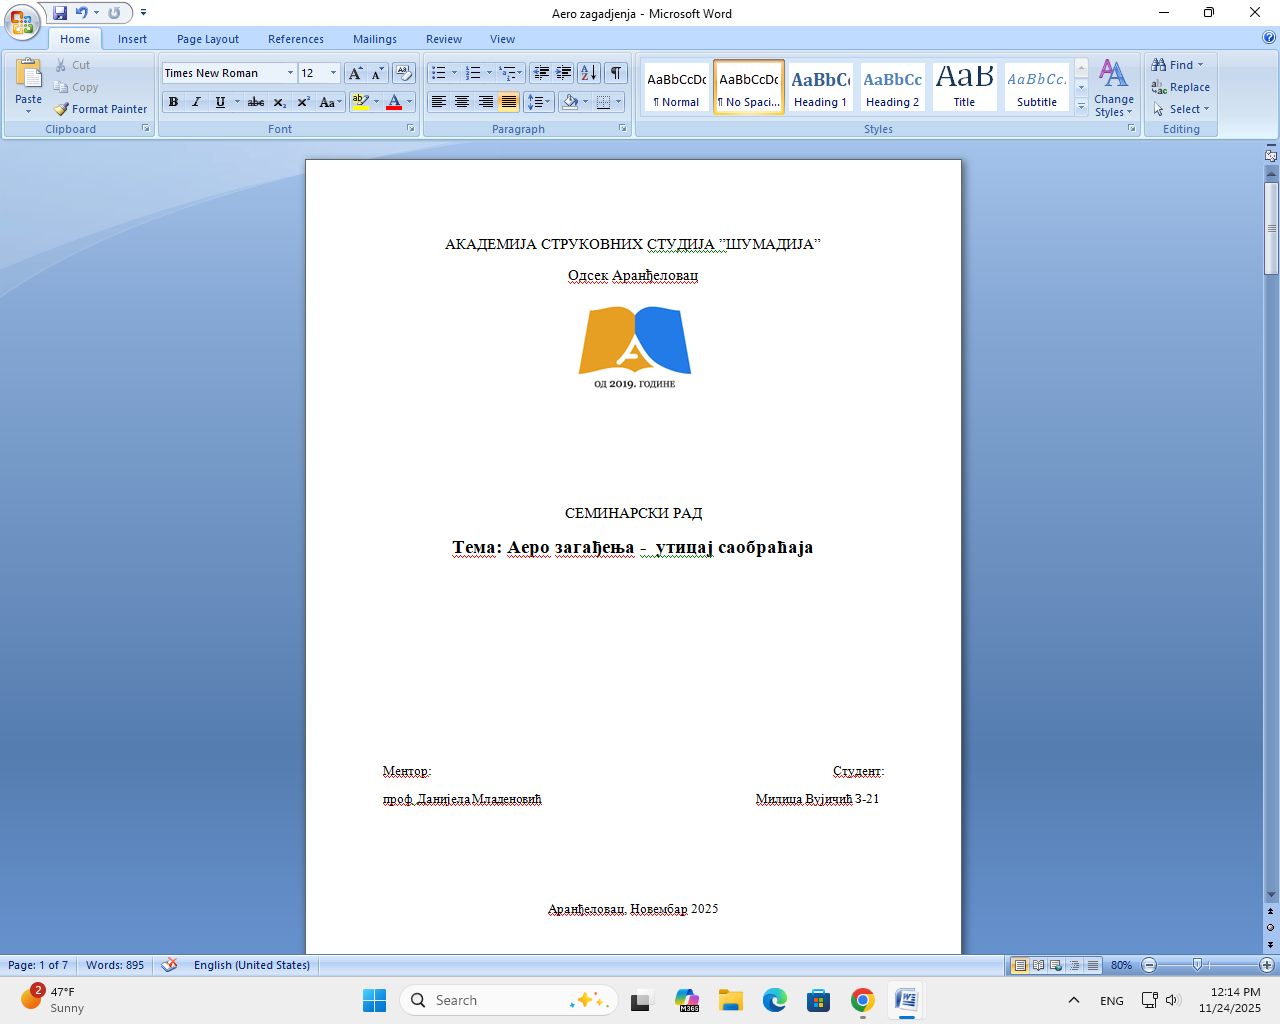This screenshot has height=1024, width=1280.
Task: Click the Center alignment icon
Action: [x=462, y=102]
